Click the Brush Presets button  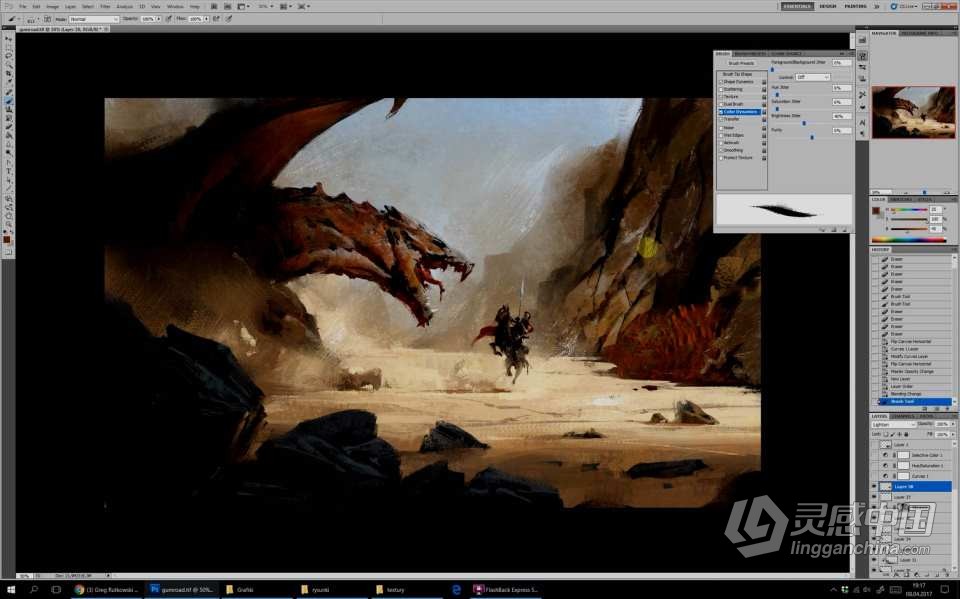pos(741,63)
